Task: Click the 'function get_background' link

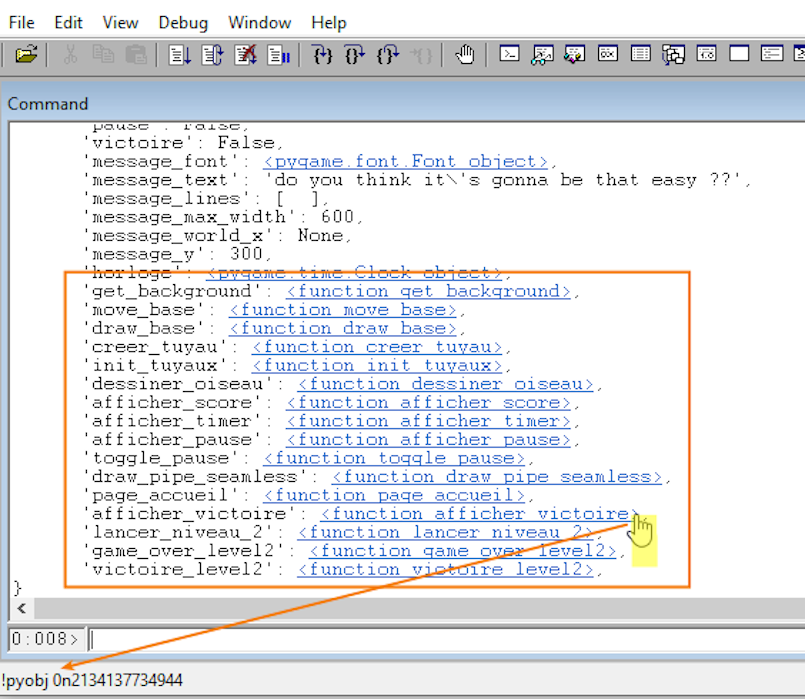Action: pyautogui.click(x=428, y=291)
